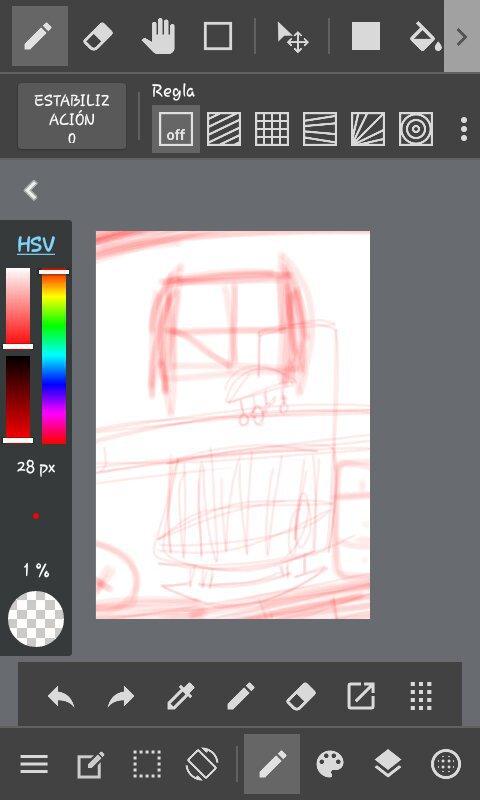Open ruler options three-dot menu
This screenshot has height=800, width=480.
[x=463, y=129]
